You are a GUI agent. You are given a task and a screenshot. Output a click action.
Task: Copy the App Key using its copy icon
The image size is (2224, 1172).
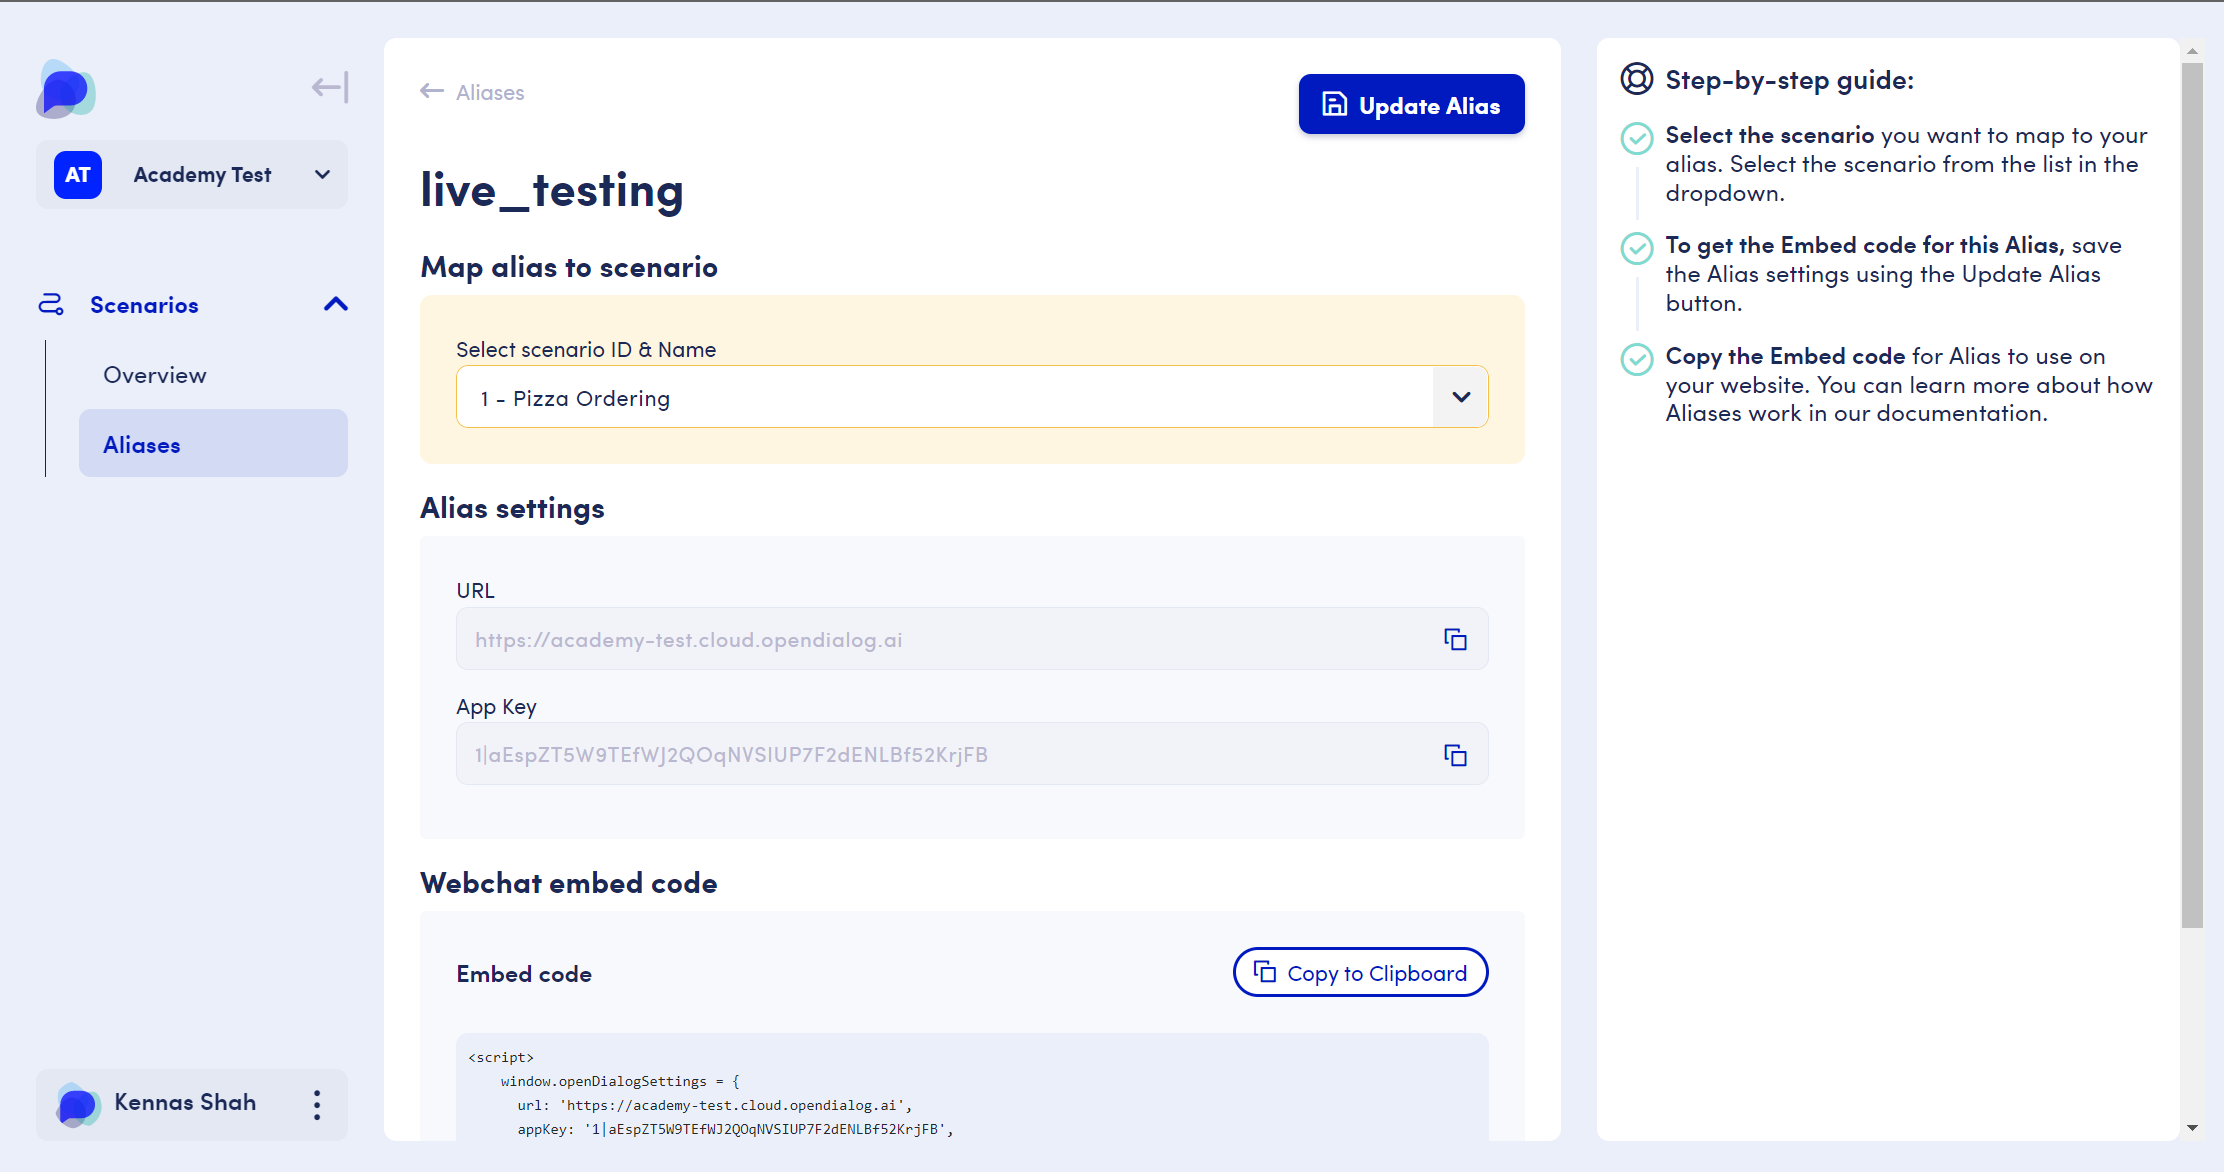click(x=1456, y=755)
